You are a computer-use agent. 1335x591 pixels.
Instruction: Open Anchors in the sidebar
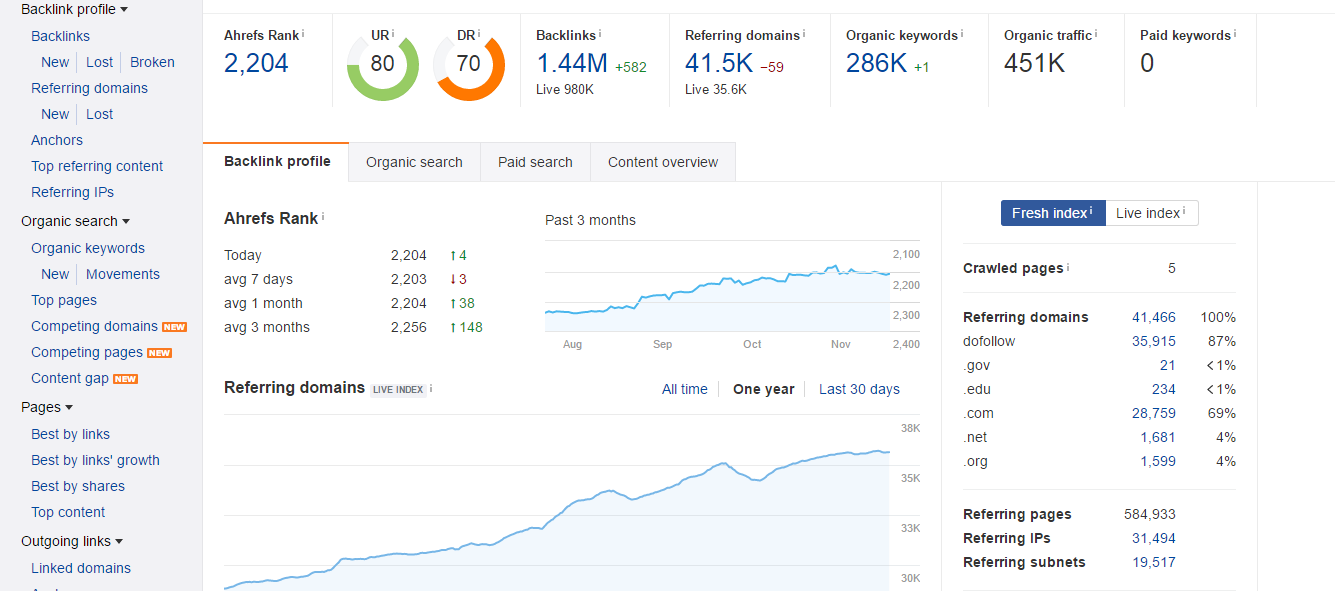(57, 140)
